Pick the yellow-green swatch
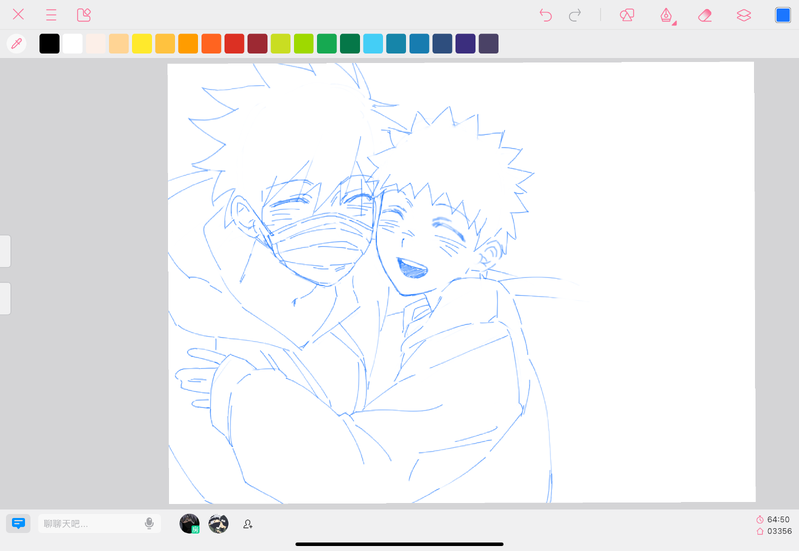The height and width of the screenshot is (551, 799). (281, 43)
